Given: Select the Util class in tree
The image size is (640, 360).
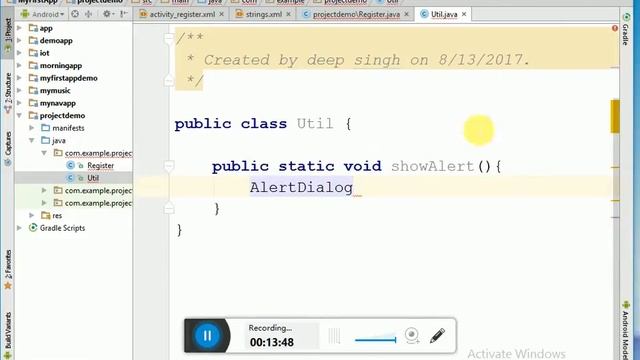Looking at the screenshot, I should (x=93, y=178).
